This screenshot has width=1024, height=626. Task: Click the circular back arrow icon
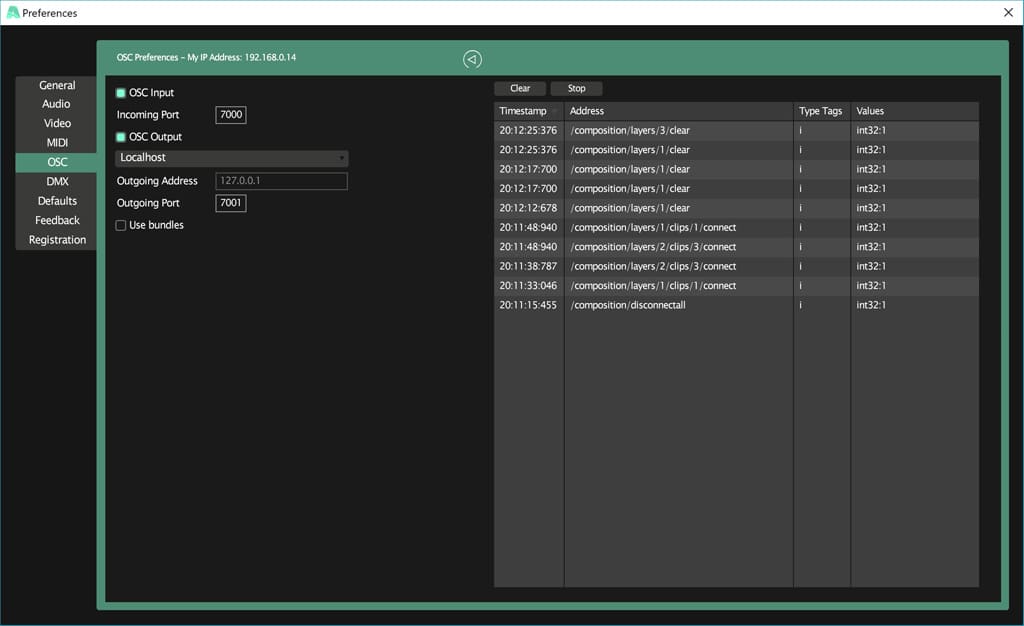(472, 59)
